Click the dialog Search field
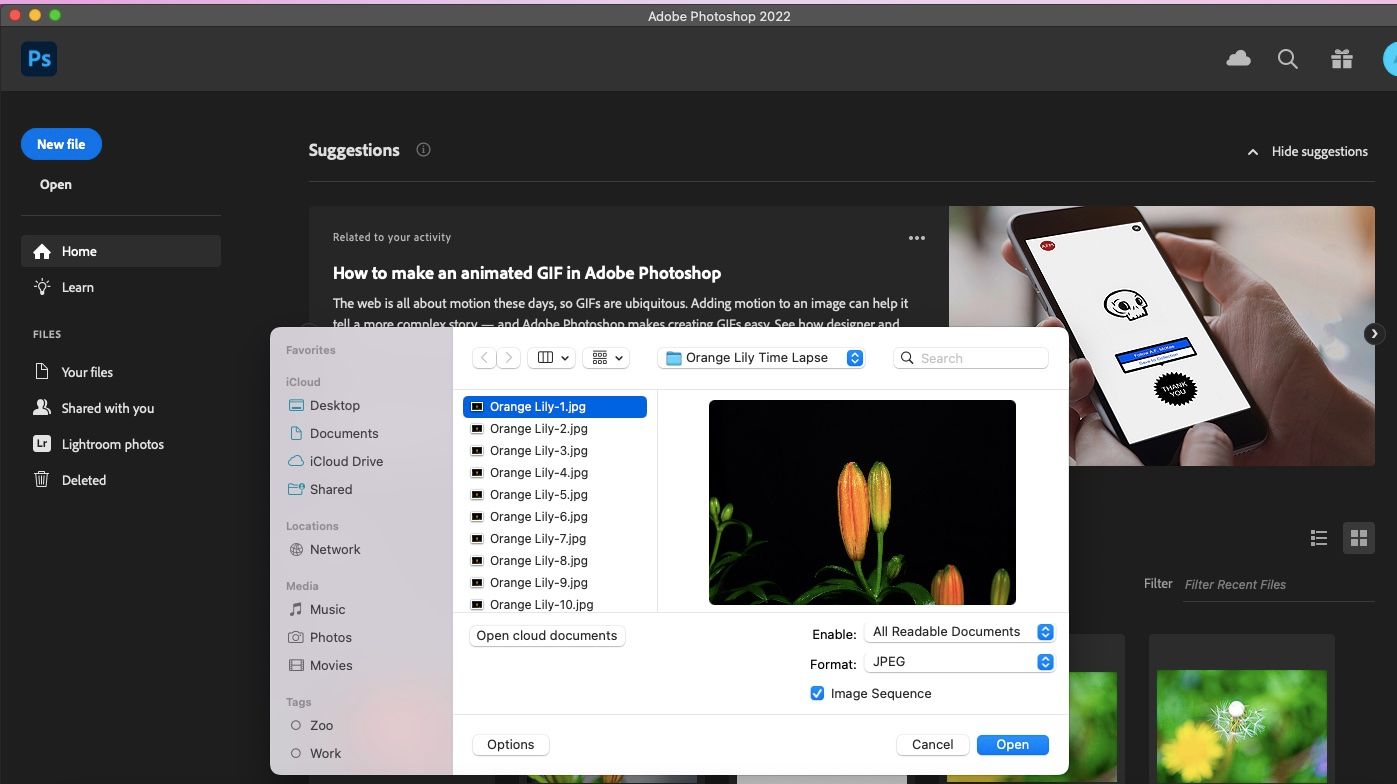The width and height of the screenshot is (1397, 784). (x=971, y=358)
